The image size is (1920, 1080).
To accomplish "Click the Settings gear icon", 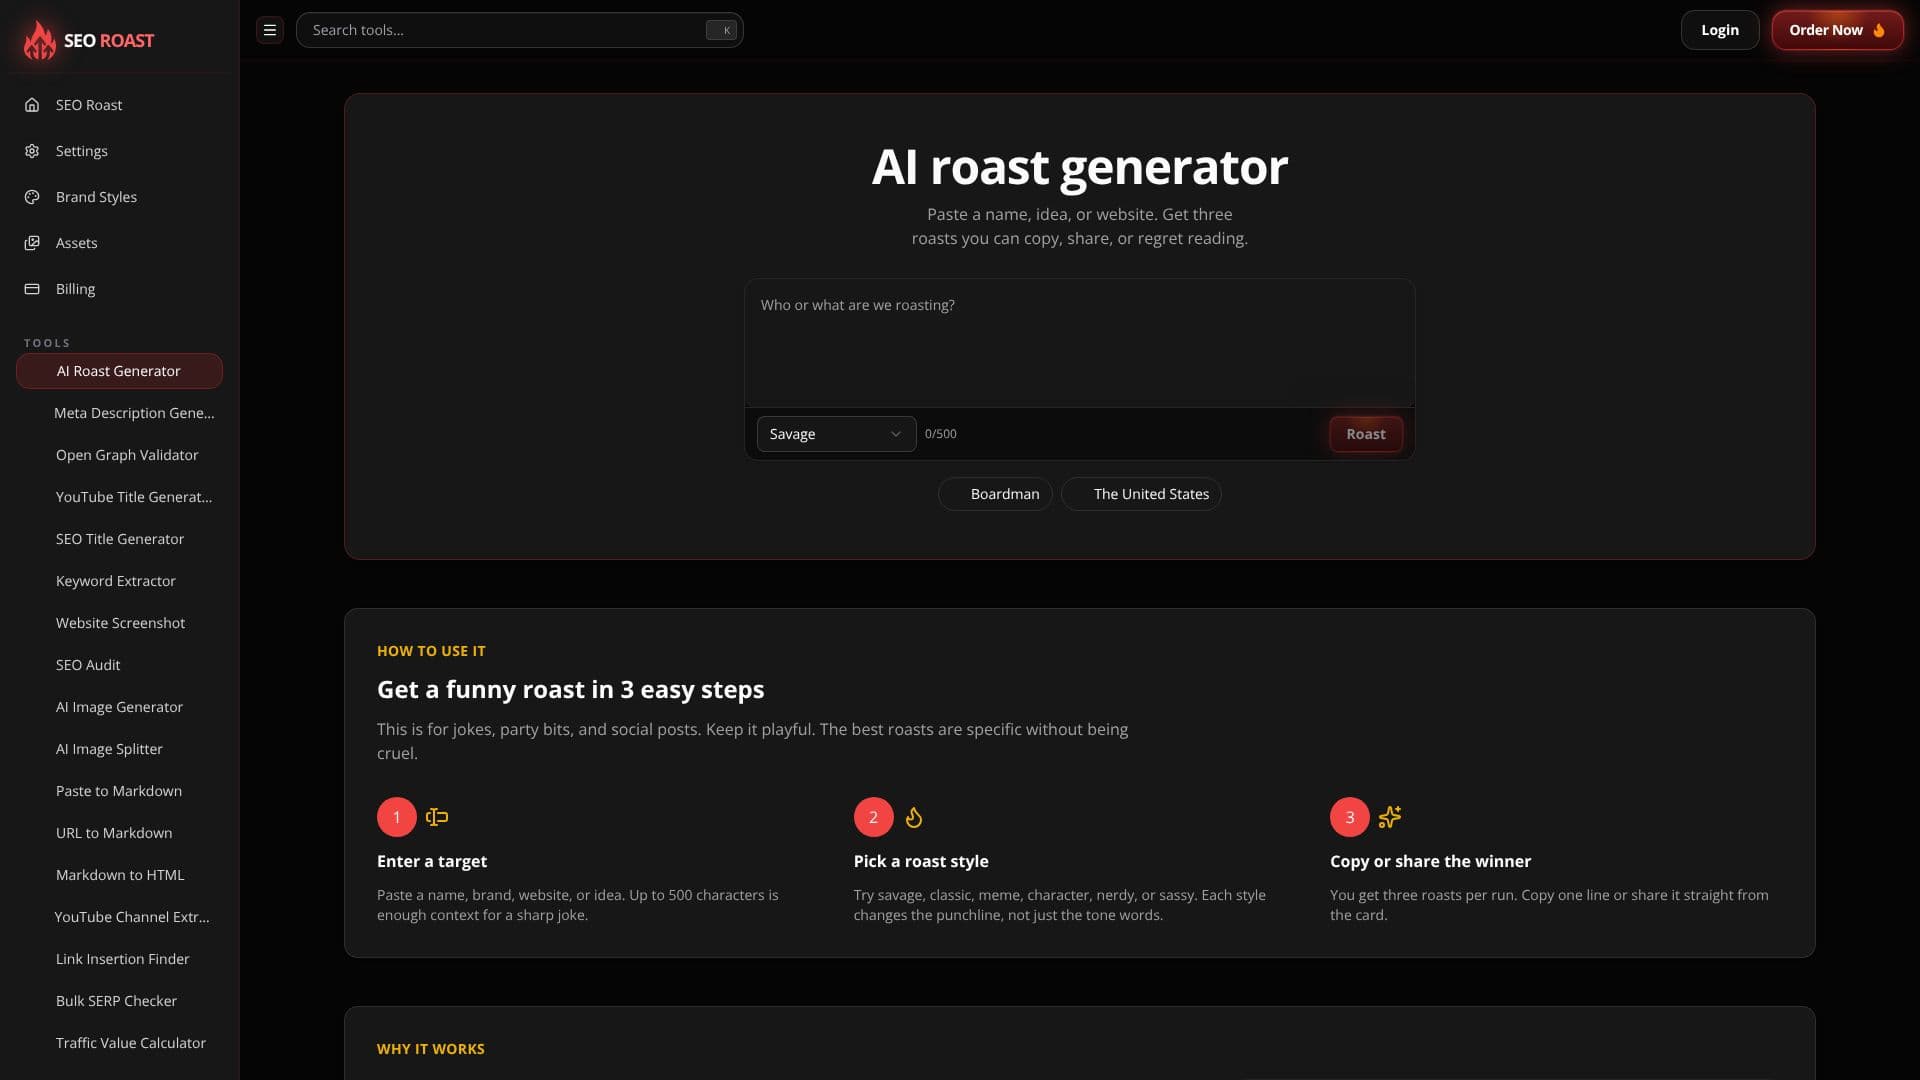I will pos(32,151).
